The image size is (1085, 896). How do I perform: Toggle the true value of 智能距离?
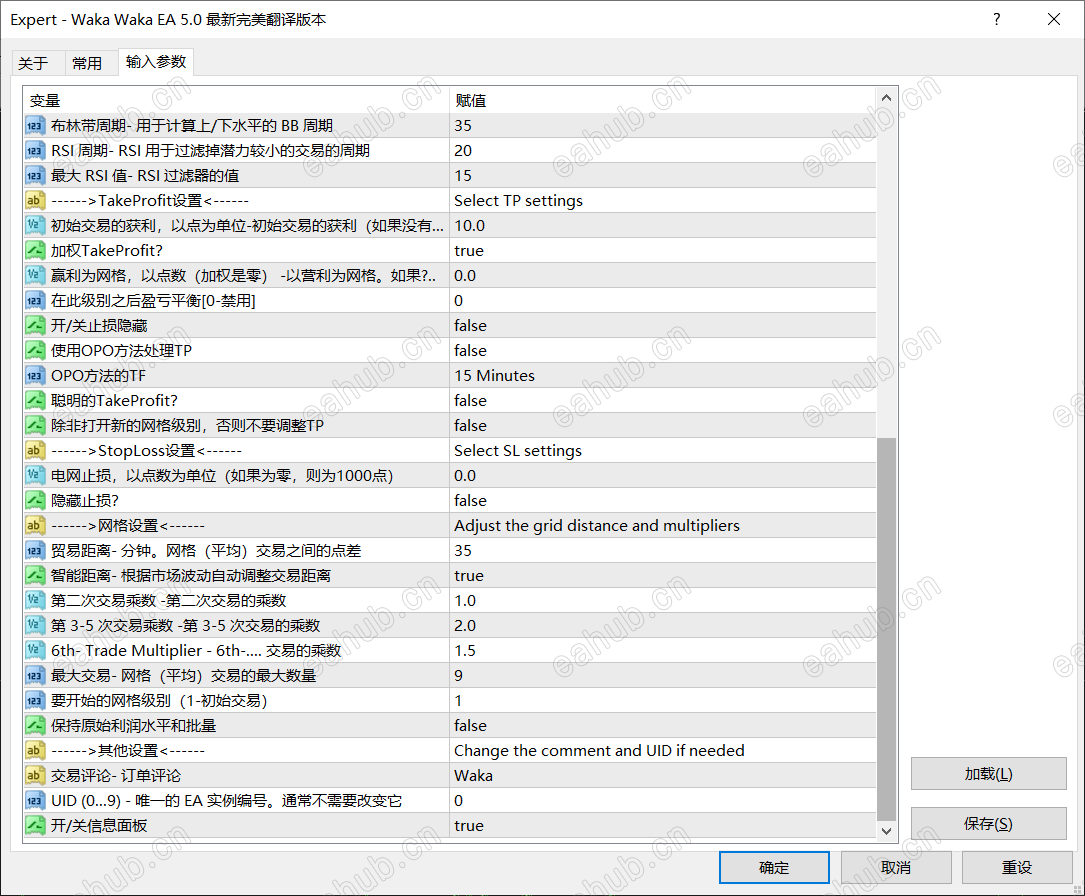(663, 576)
